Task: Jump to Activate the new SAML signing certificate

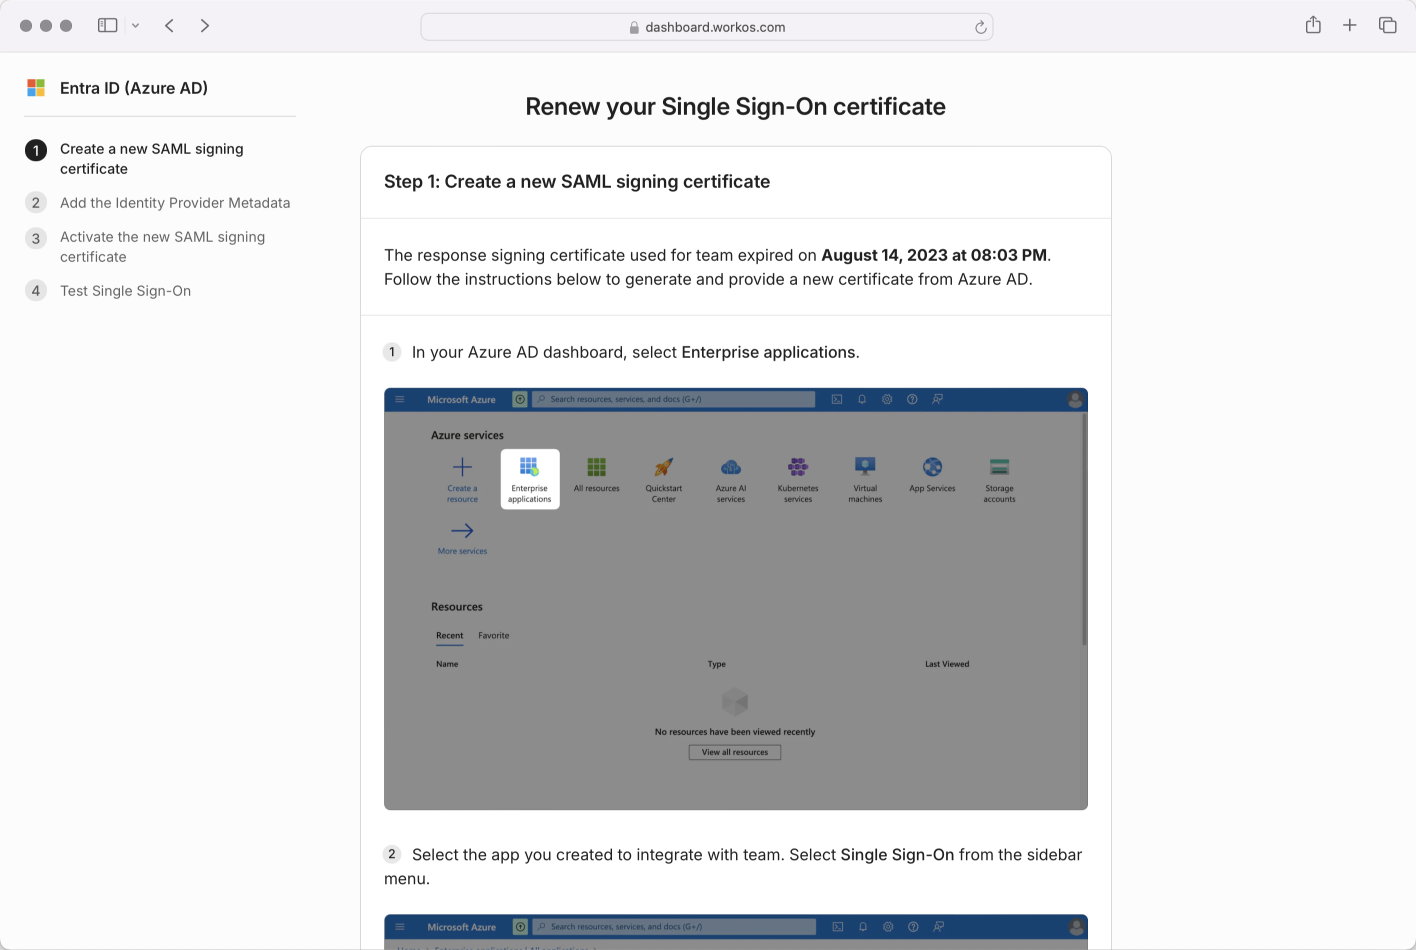Action: pos(162,247)
